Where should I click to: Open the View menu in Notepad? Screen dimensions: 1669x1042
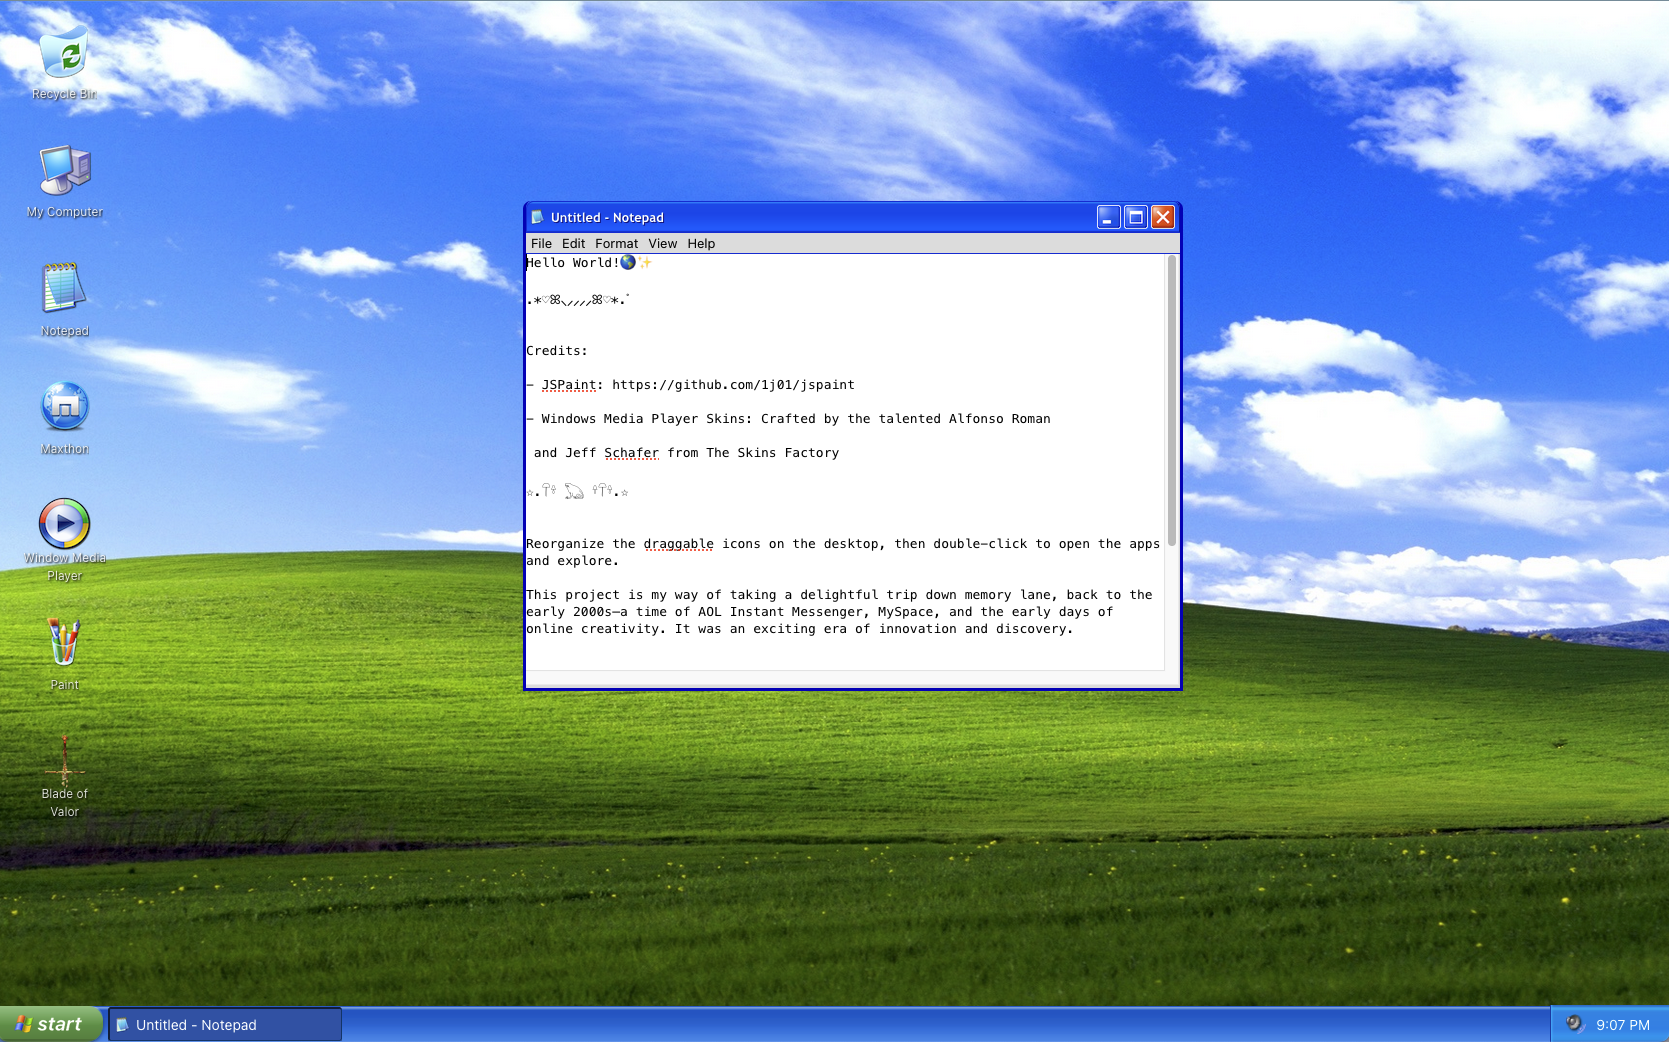662,243
